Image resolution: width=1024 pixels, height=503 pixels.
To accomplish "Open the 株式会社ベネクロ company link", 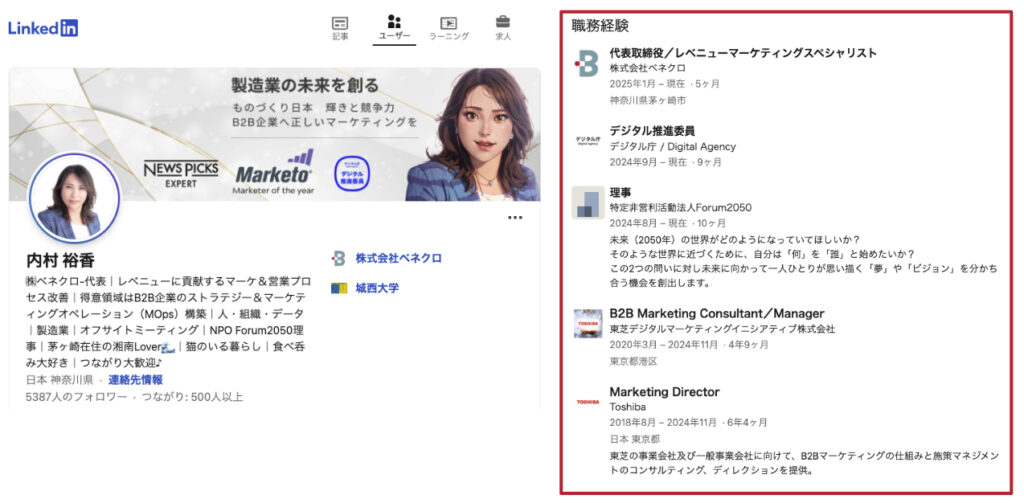I will click(x=398, y=258).
